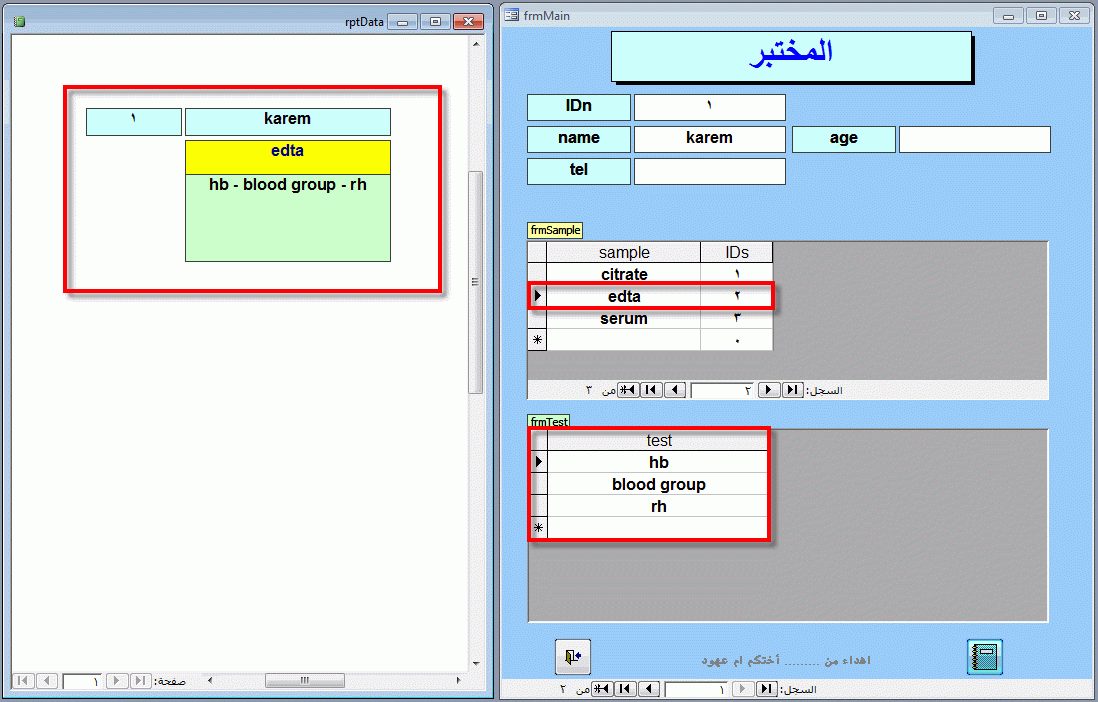Click the record selector of edta row
This screenshot has width=1098, height=702.
coord(537,296)
